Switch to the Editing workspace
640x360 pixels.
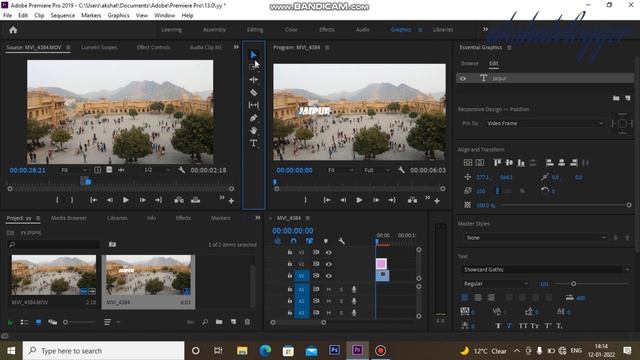[x=255, y=29]
